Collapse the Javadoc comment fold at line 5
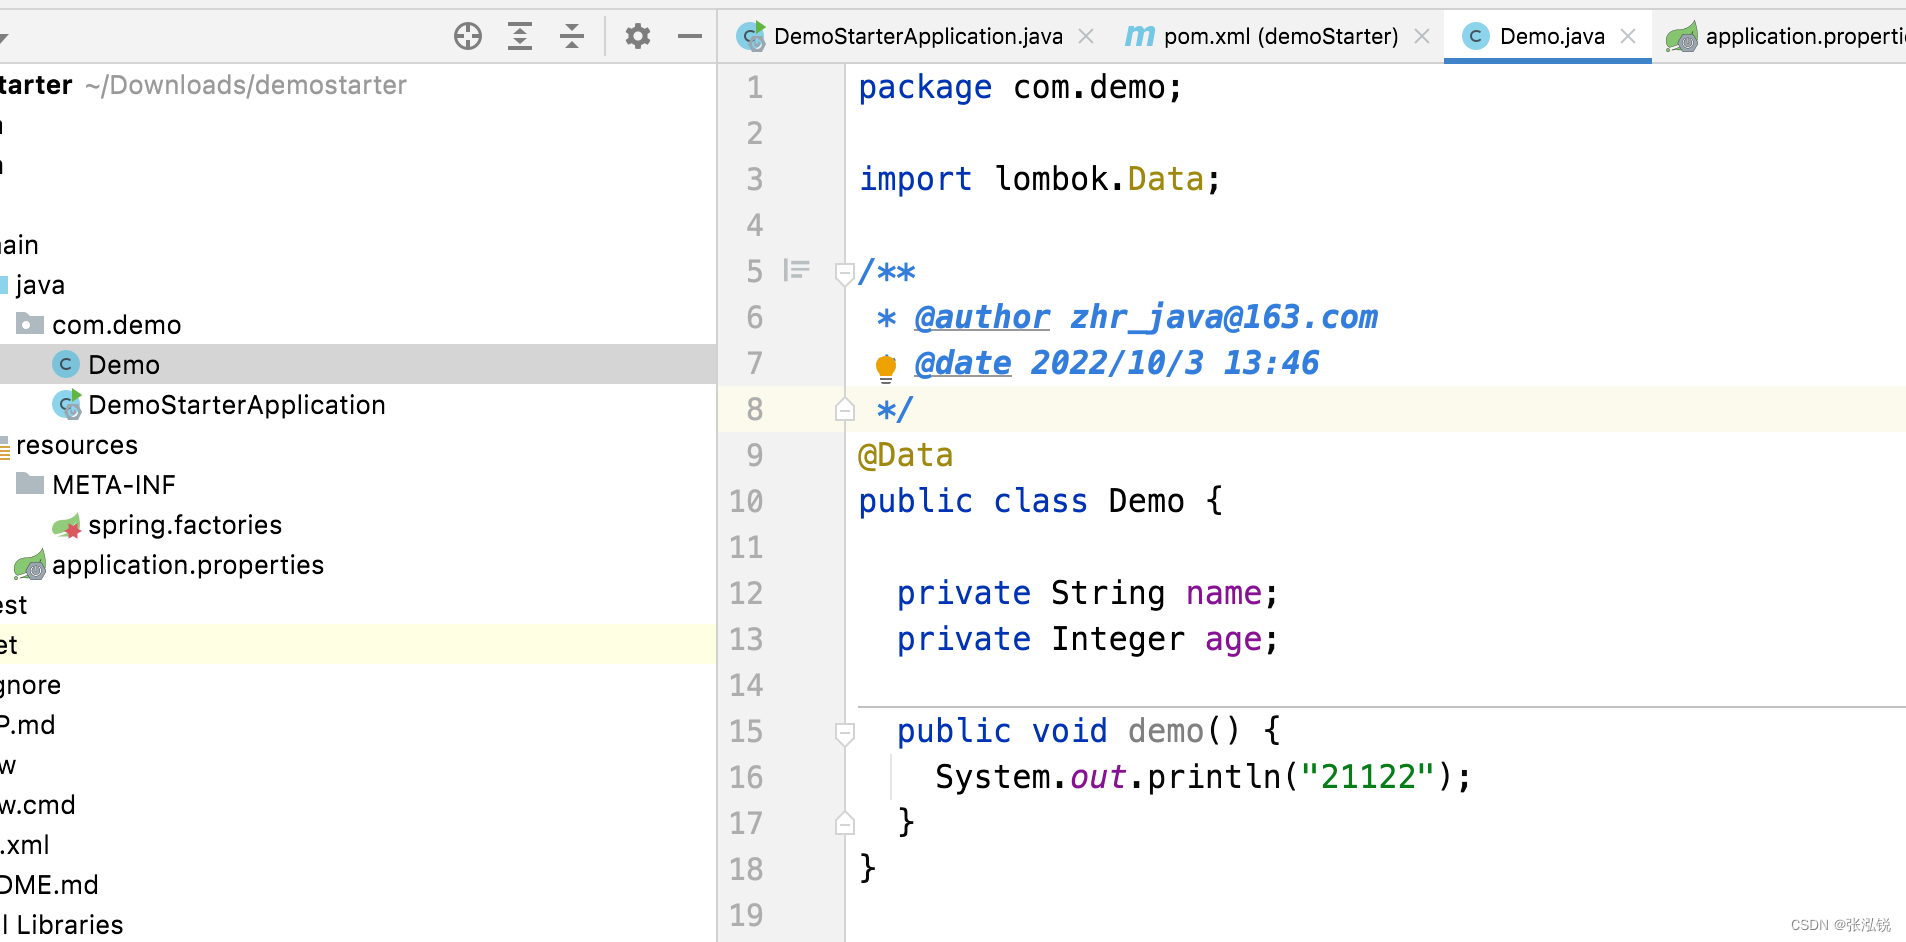Screen dimensions: 1906x942 pos(845,272)
